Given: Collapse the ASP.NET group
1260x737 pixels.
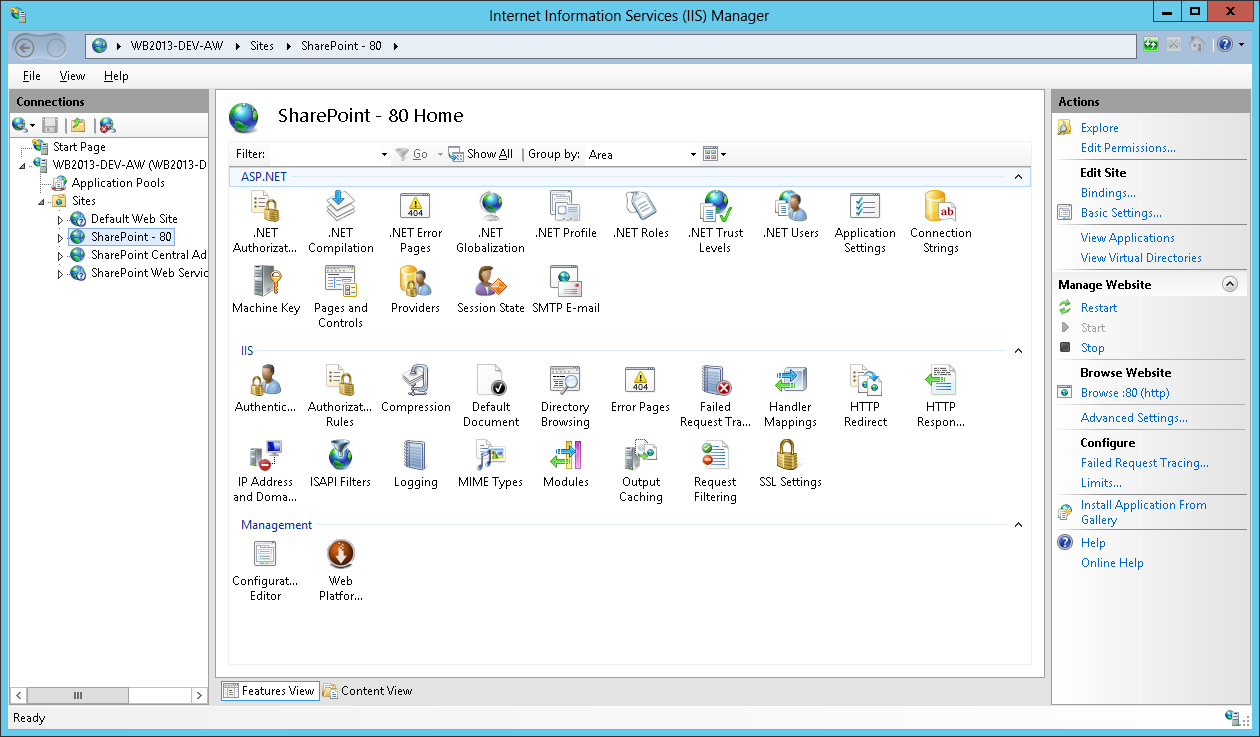Looking at the screenshot, I should [x=1019, y=177].
